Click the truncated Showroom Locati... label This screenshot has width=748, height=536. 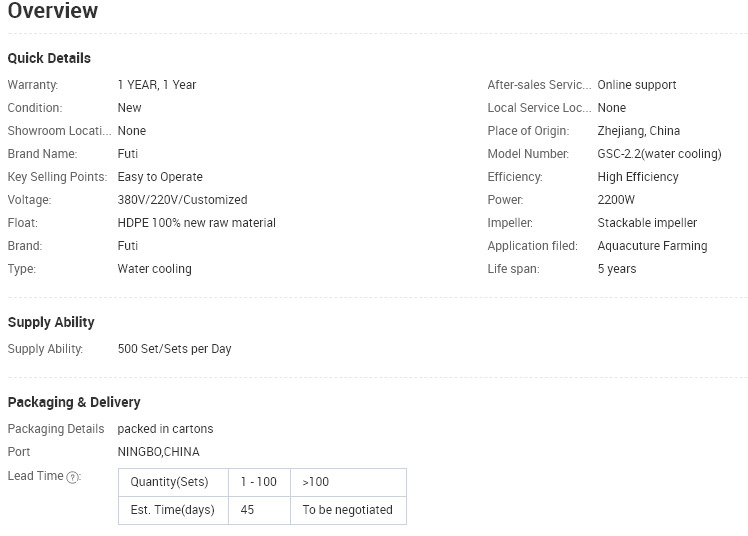tap(59, 131)
